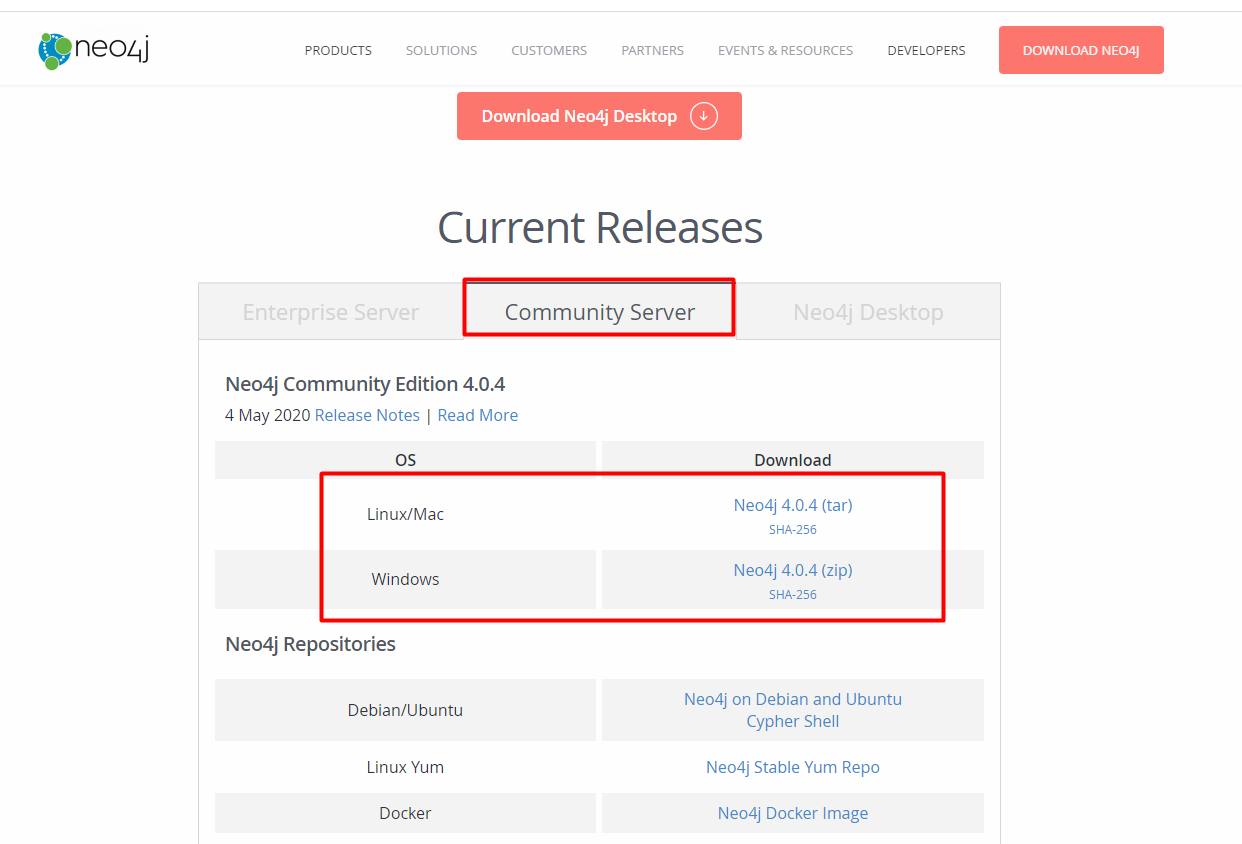Open the EVENTS & RESOURCES menu

pyautogui.click(x=785, y=50)
